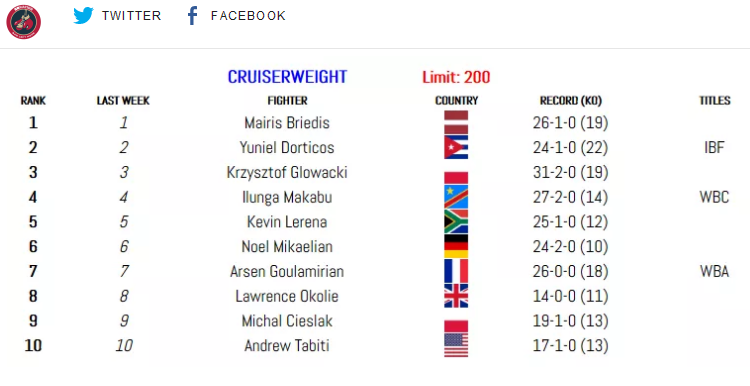Select the CRUISERWEIGHT division heading
The image size is (750, 386).
[x=287, y=77]
